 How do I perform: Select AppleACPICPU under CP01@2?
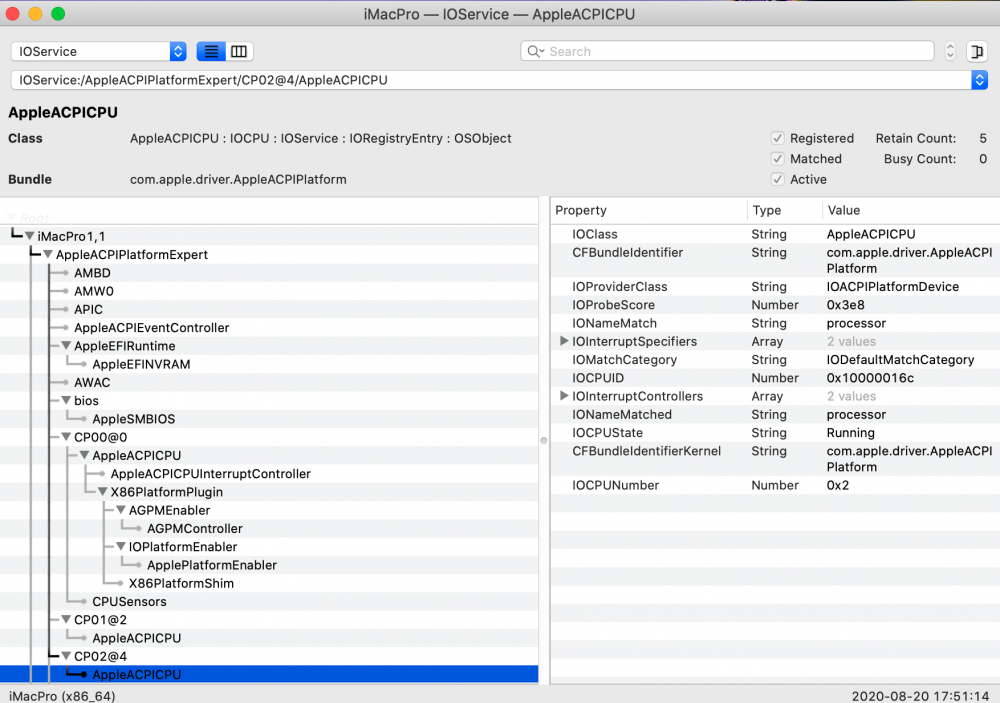pos(136,638)
